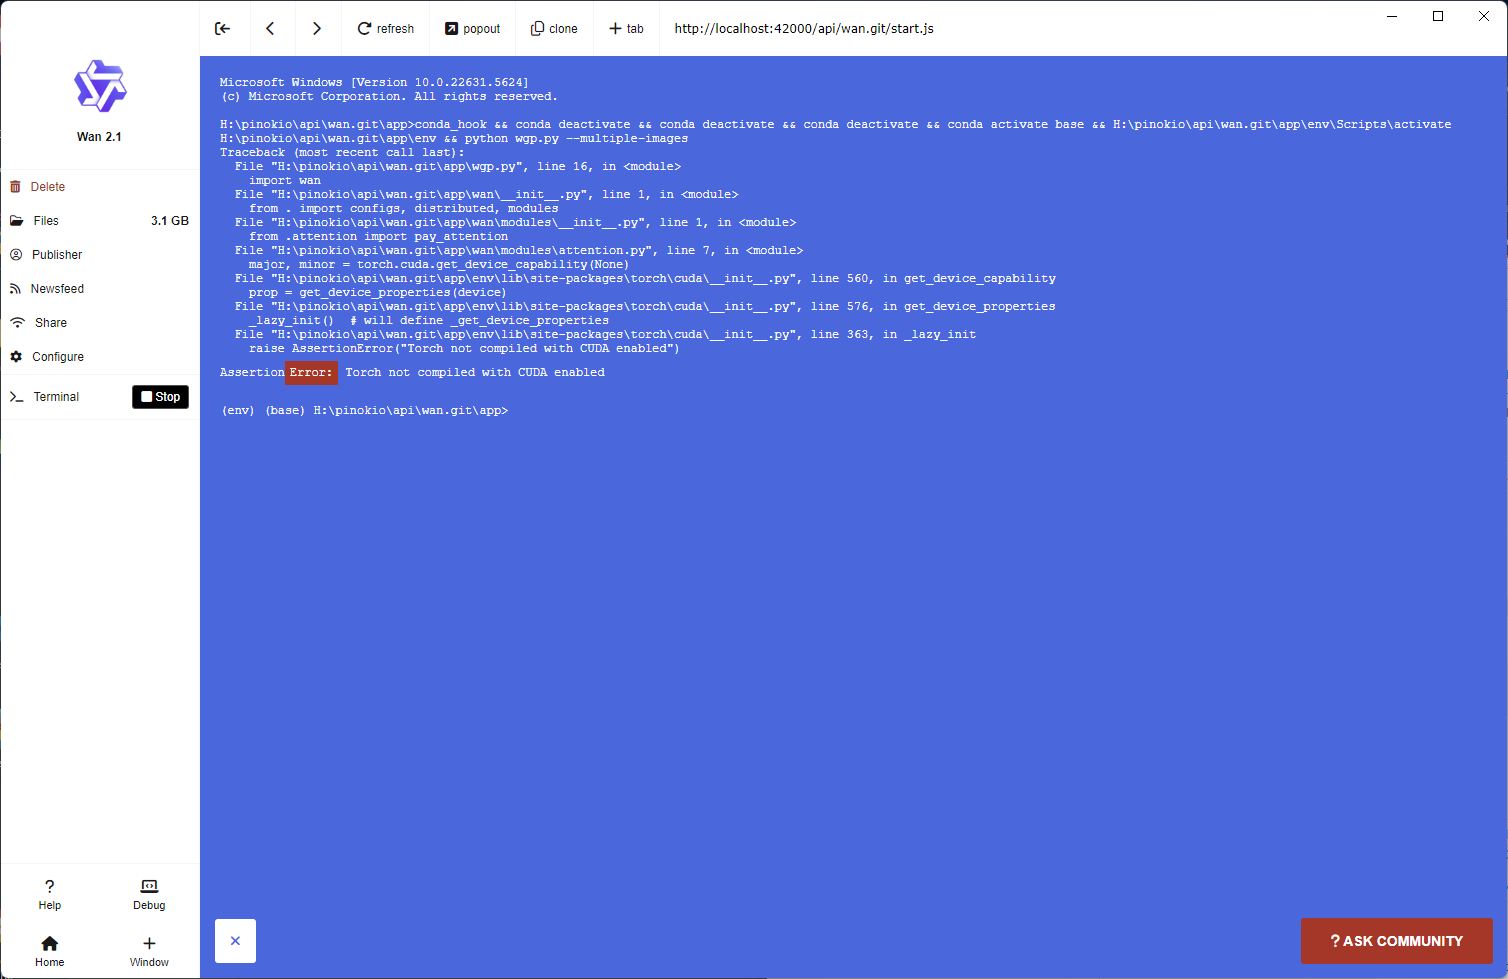This screenshot has height=979, width=1508.
Task: Open the Newsfeed
Action: click(100, 289)
